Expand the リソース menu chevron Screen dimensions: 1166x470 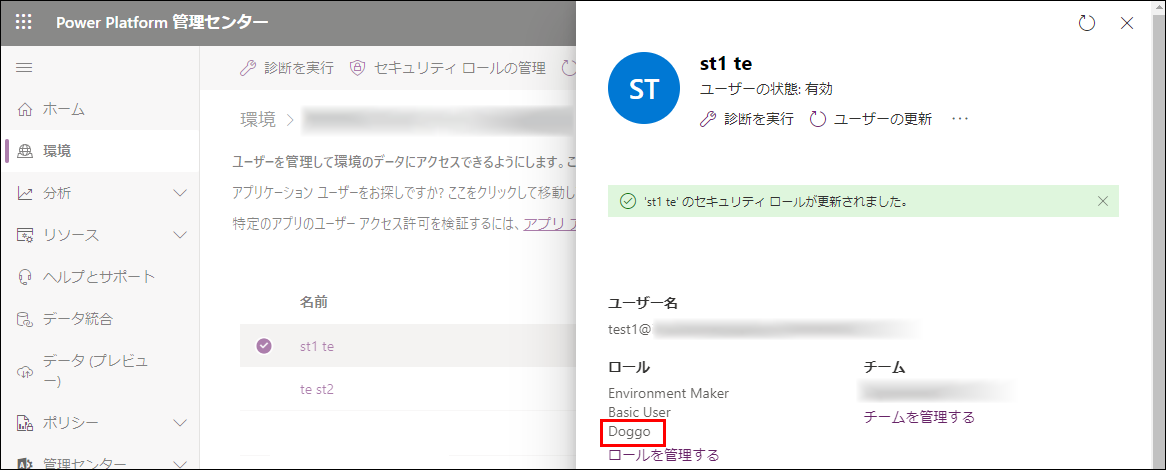pyautogui.click(x=180, y=235)
